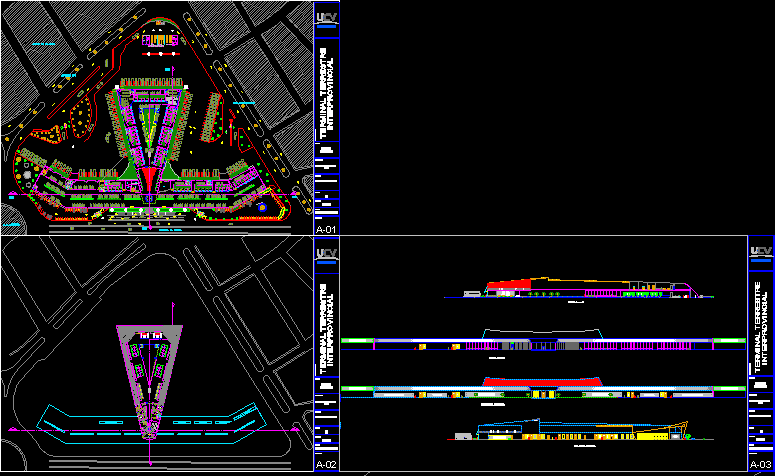Click the blue circle in A-01 site plan
Screen dimensions: 775x476
[x=263, y=205]
